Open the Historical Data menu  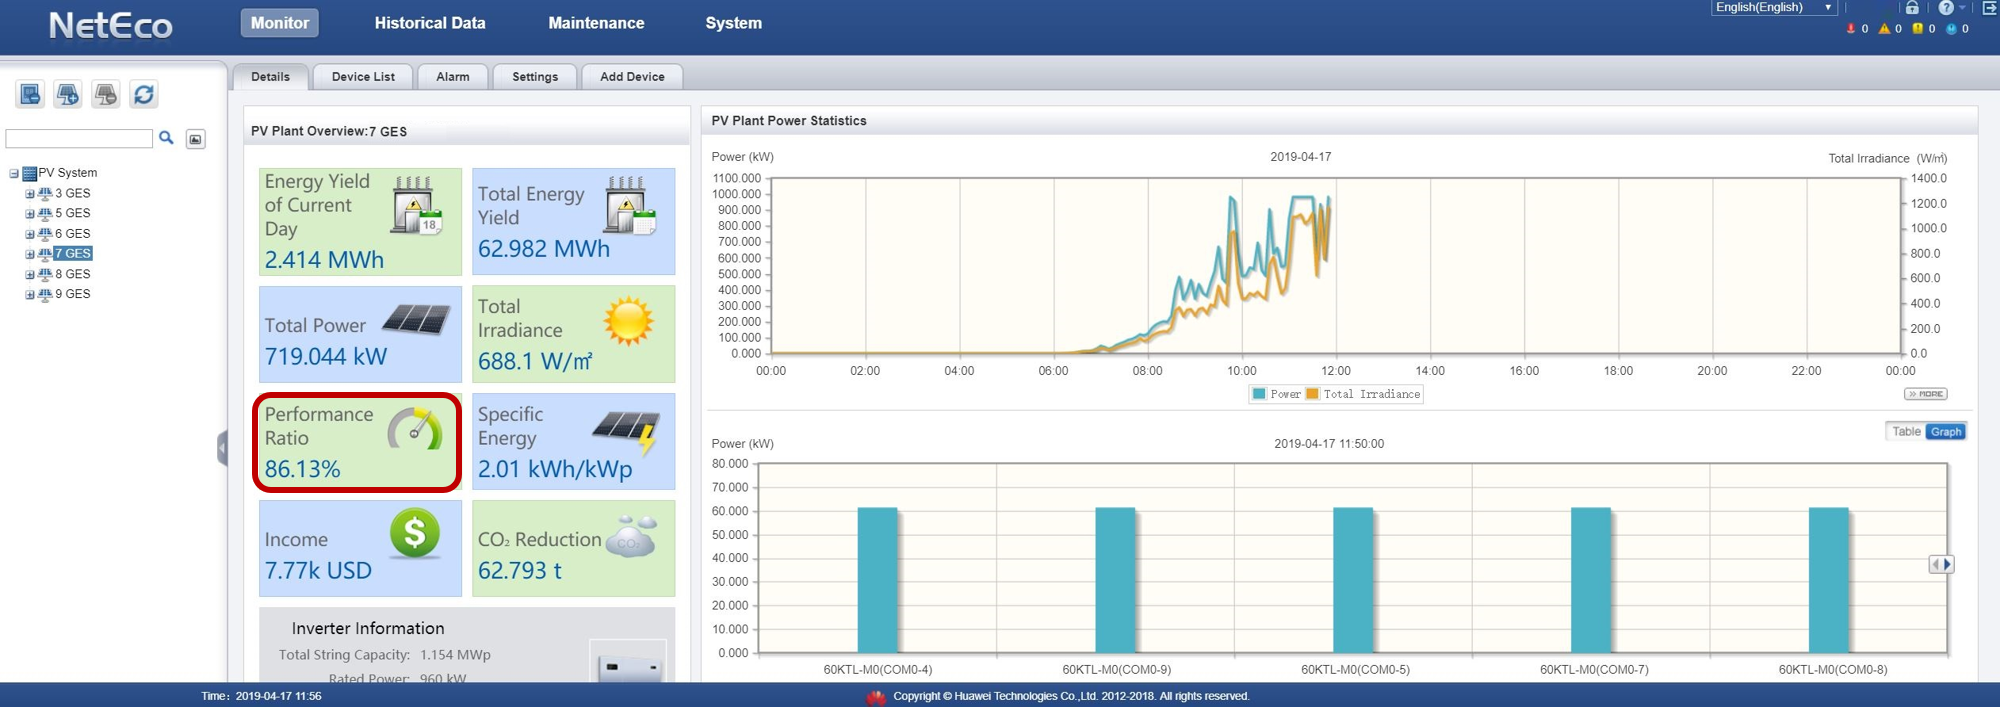[x=430, y=23]
